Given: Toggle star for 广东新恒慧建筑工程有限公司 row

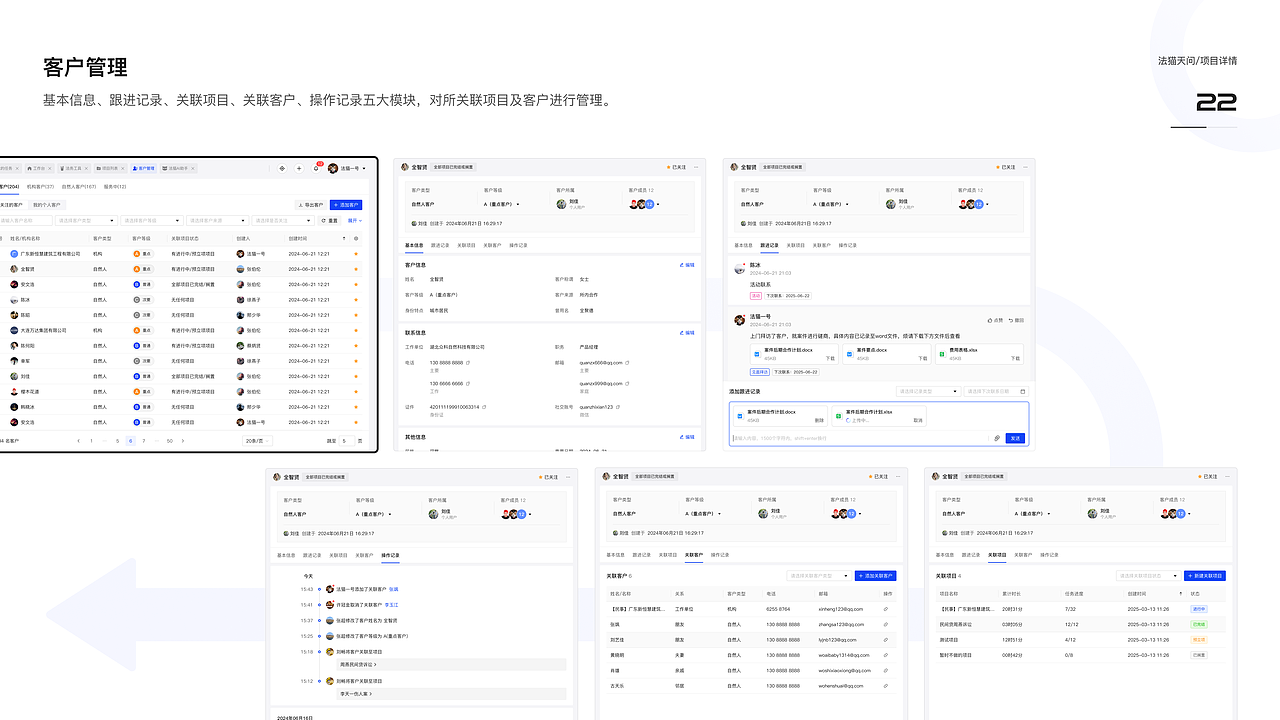Looking at the screenshot, I should click(x=356, y=253).
